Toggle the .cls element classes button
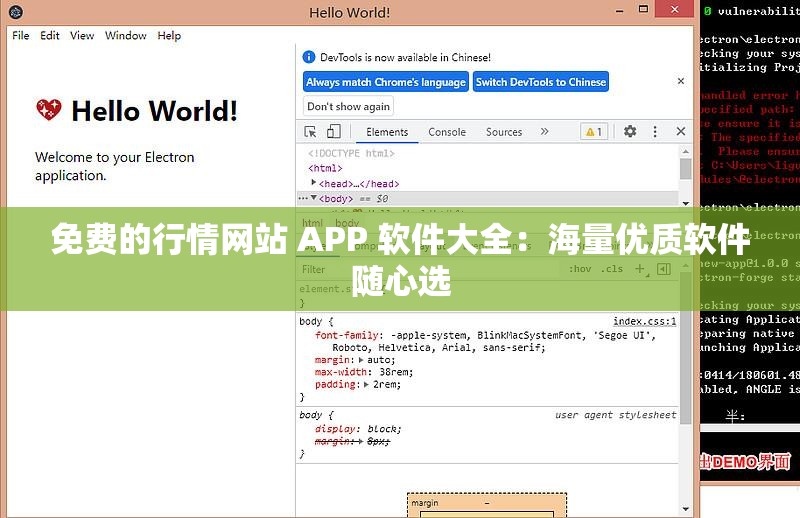 tap(612, 268)
